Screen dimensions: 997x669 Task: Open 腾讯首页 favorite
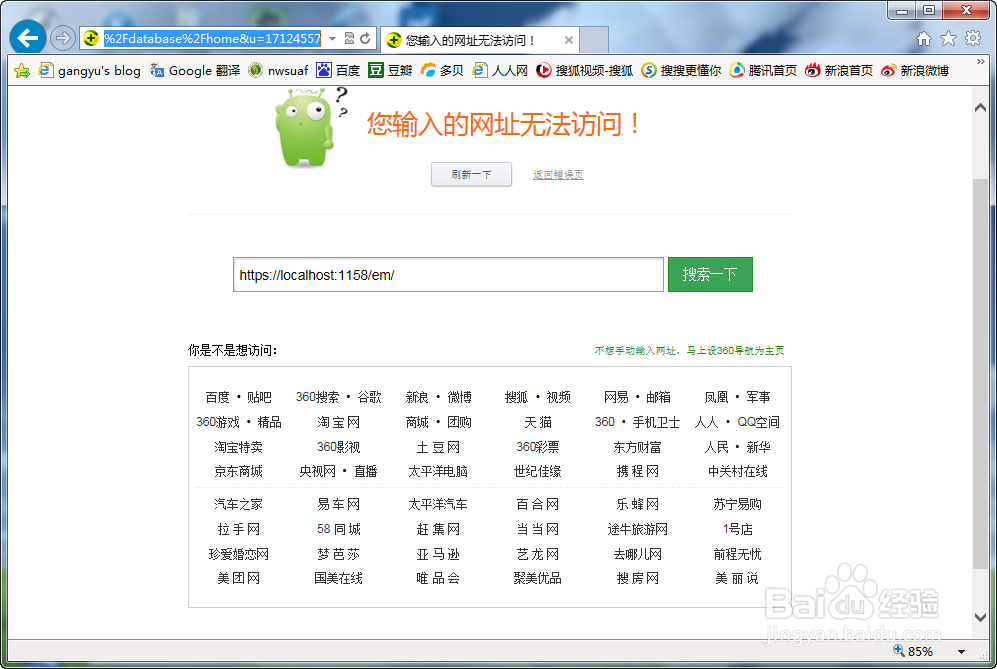763,71
